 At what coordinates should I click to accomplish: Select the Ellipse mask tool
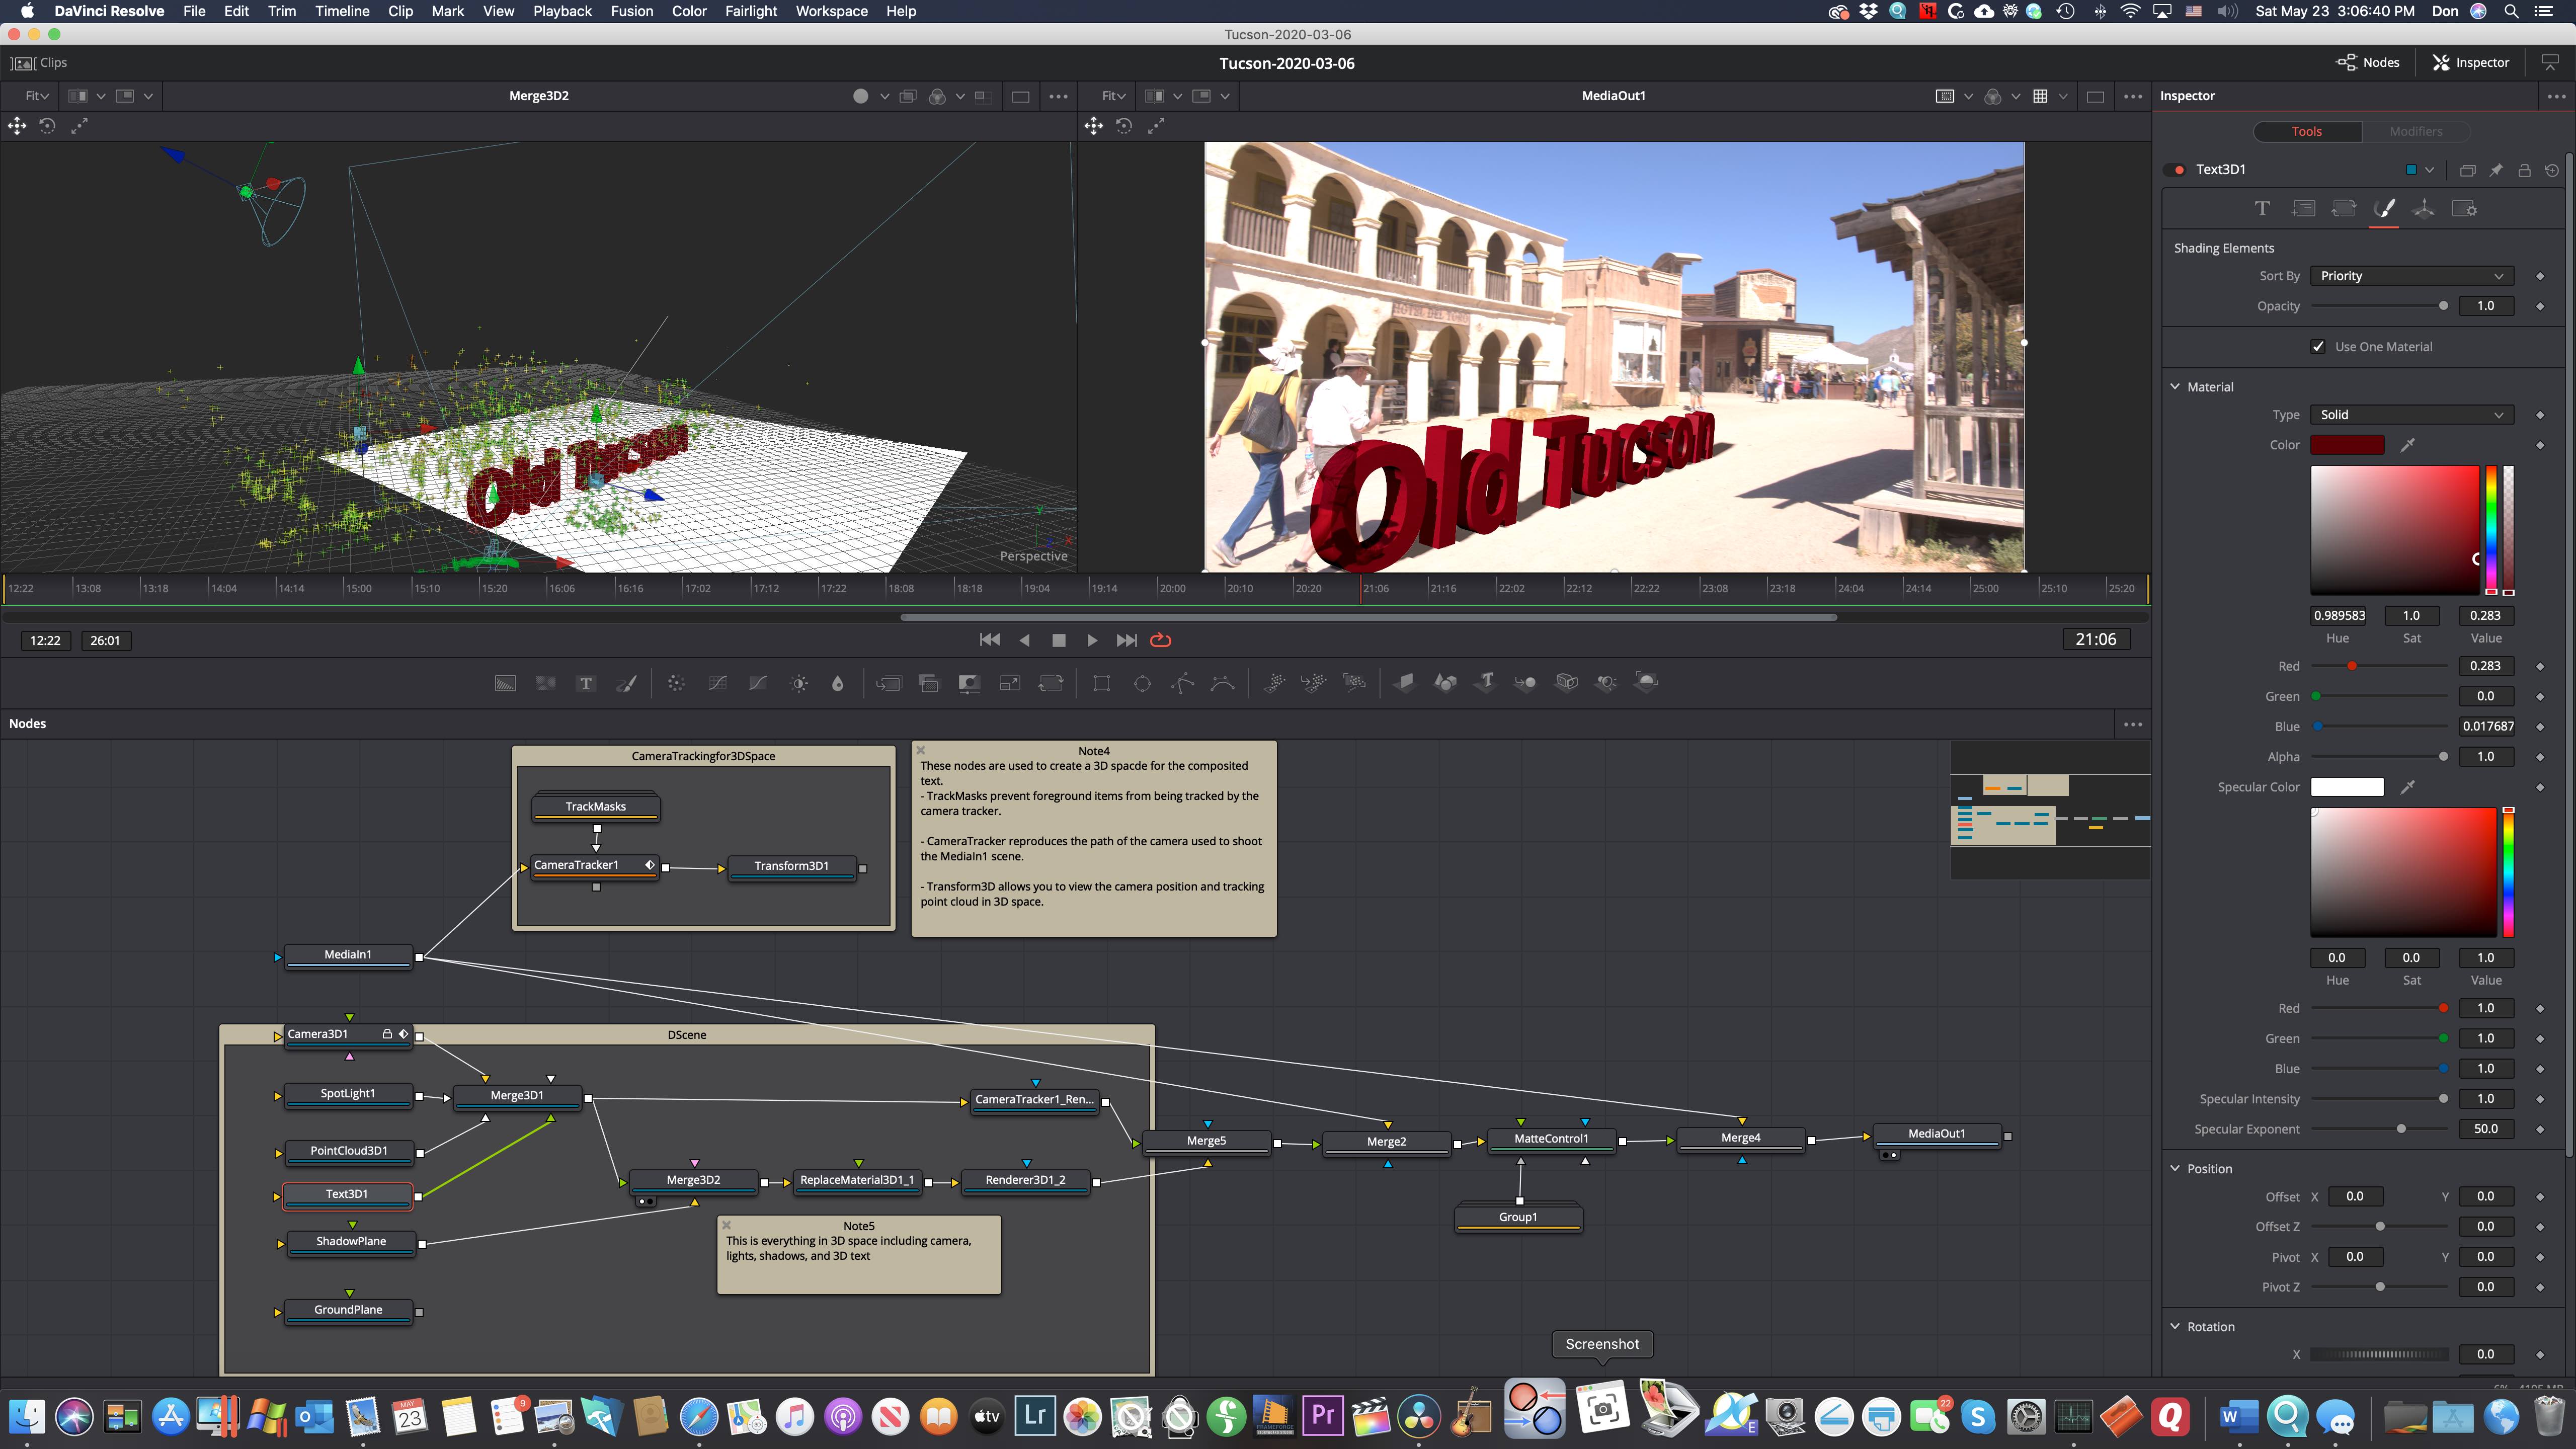tap(1142, 683)
